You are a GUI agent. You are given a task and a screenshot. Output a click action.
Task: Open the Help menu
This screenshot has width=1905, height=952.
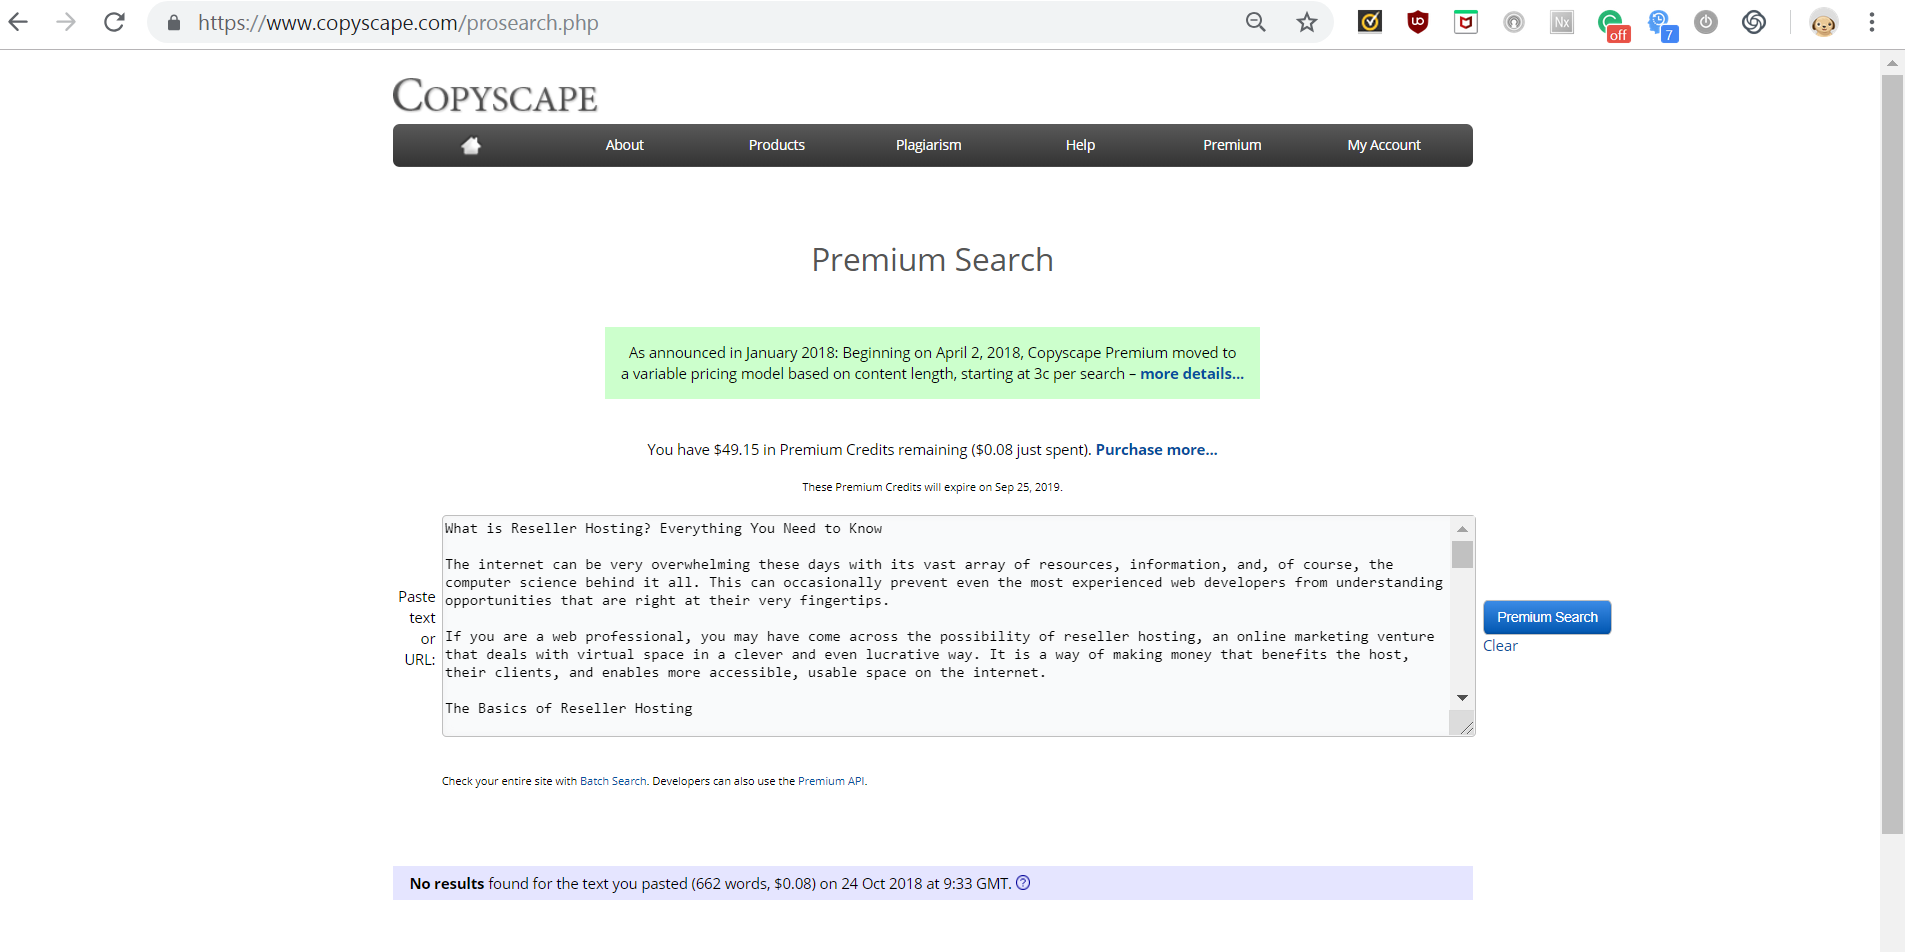[1081, 145]
